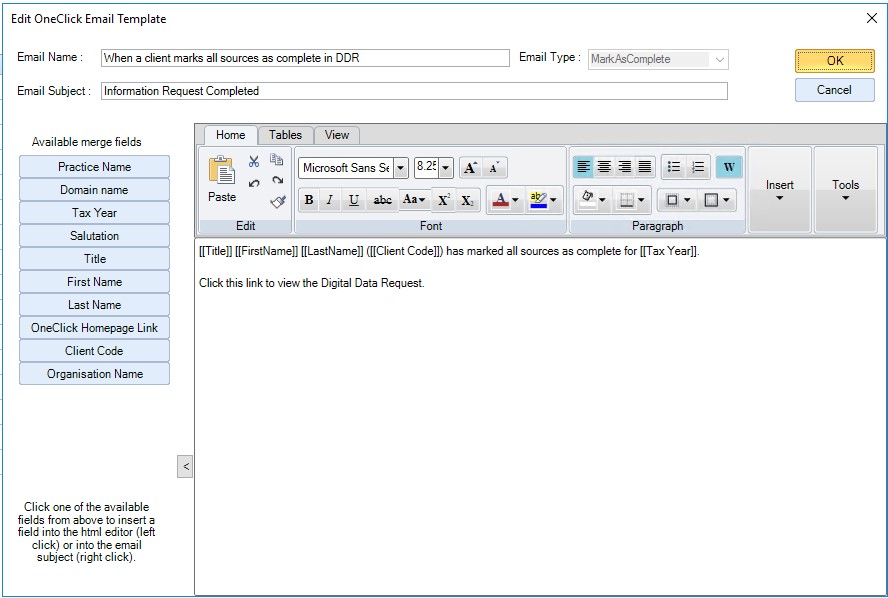
Task: Apply strikethrough formatting
Action: pyautogui.click(x=382, y=200)
